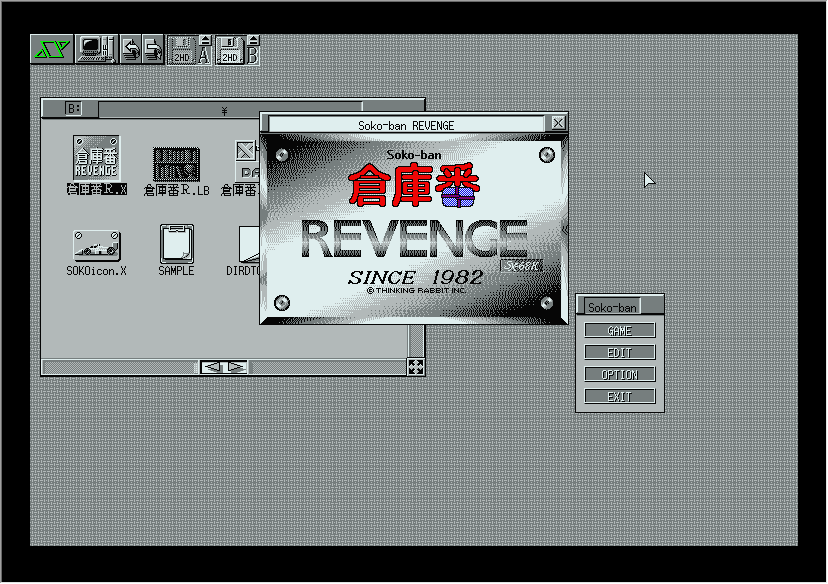
Task: Click the file window resize corner box
Action: pos(416,367)
